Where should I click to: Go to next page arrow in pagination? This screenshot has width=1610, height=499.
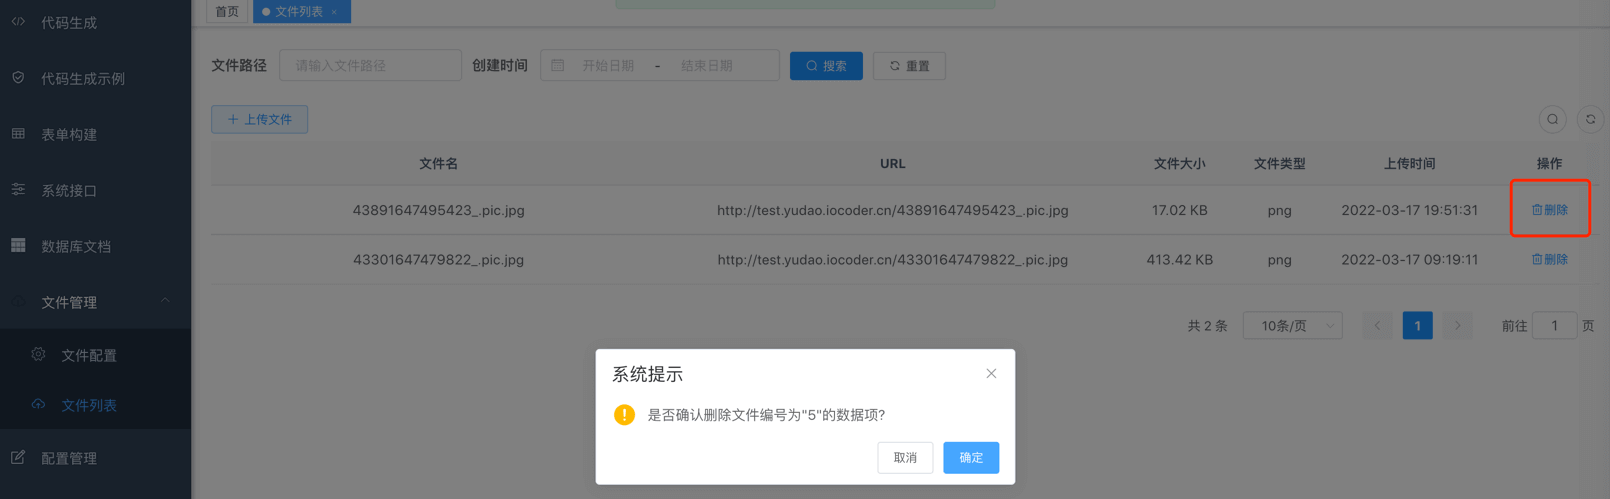point(1457,326)
